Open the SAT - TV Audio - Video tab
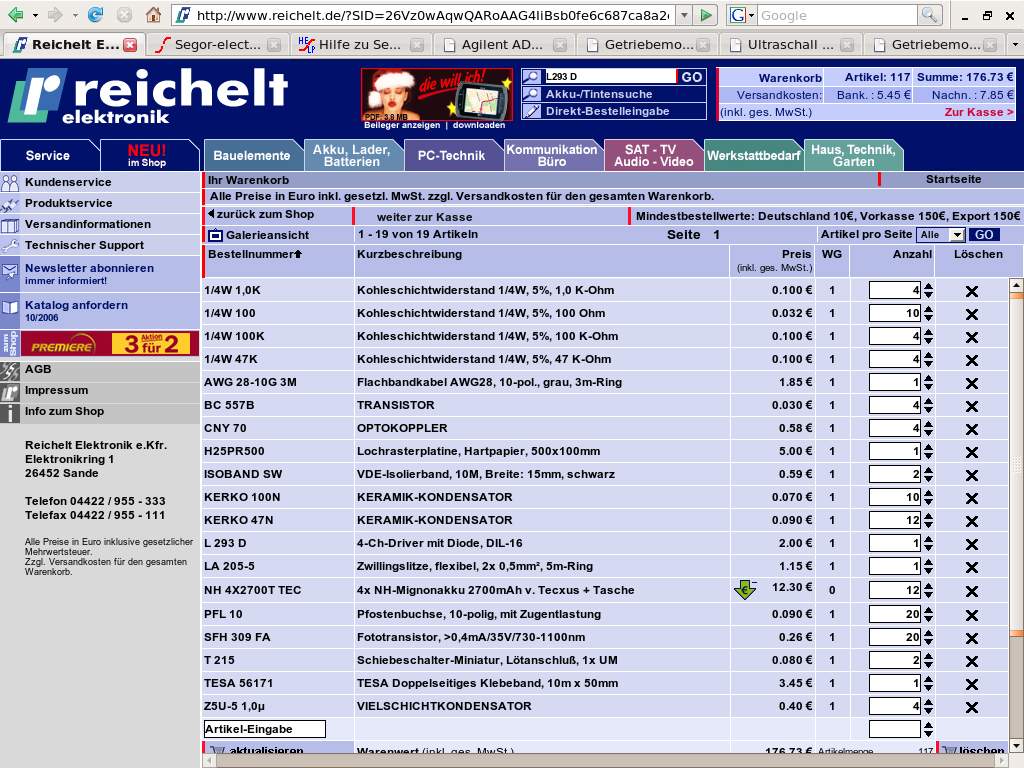1024x768 pixels. (x=654, y=155)
